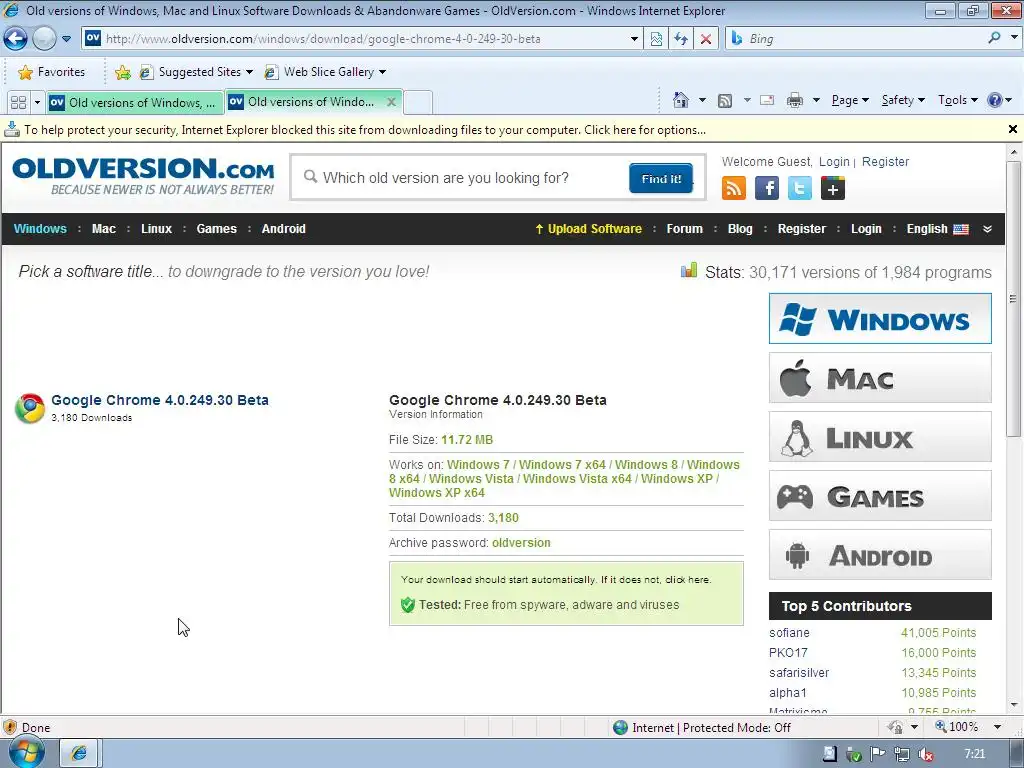Open the Tools menu
This screenshot has width=1024, height=768.
pos(957,100)
